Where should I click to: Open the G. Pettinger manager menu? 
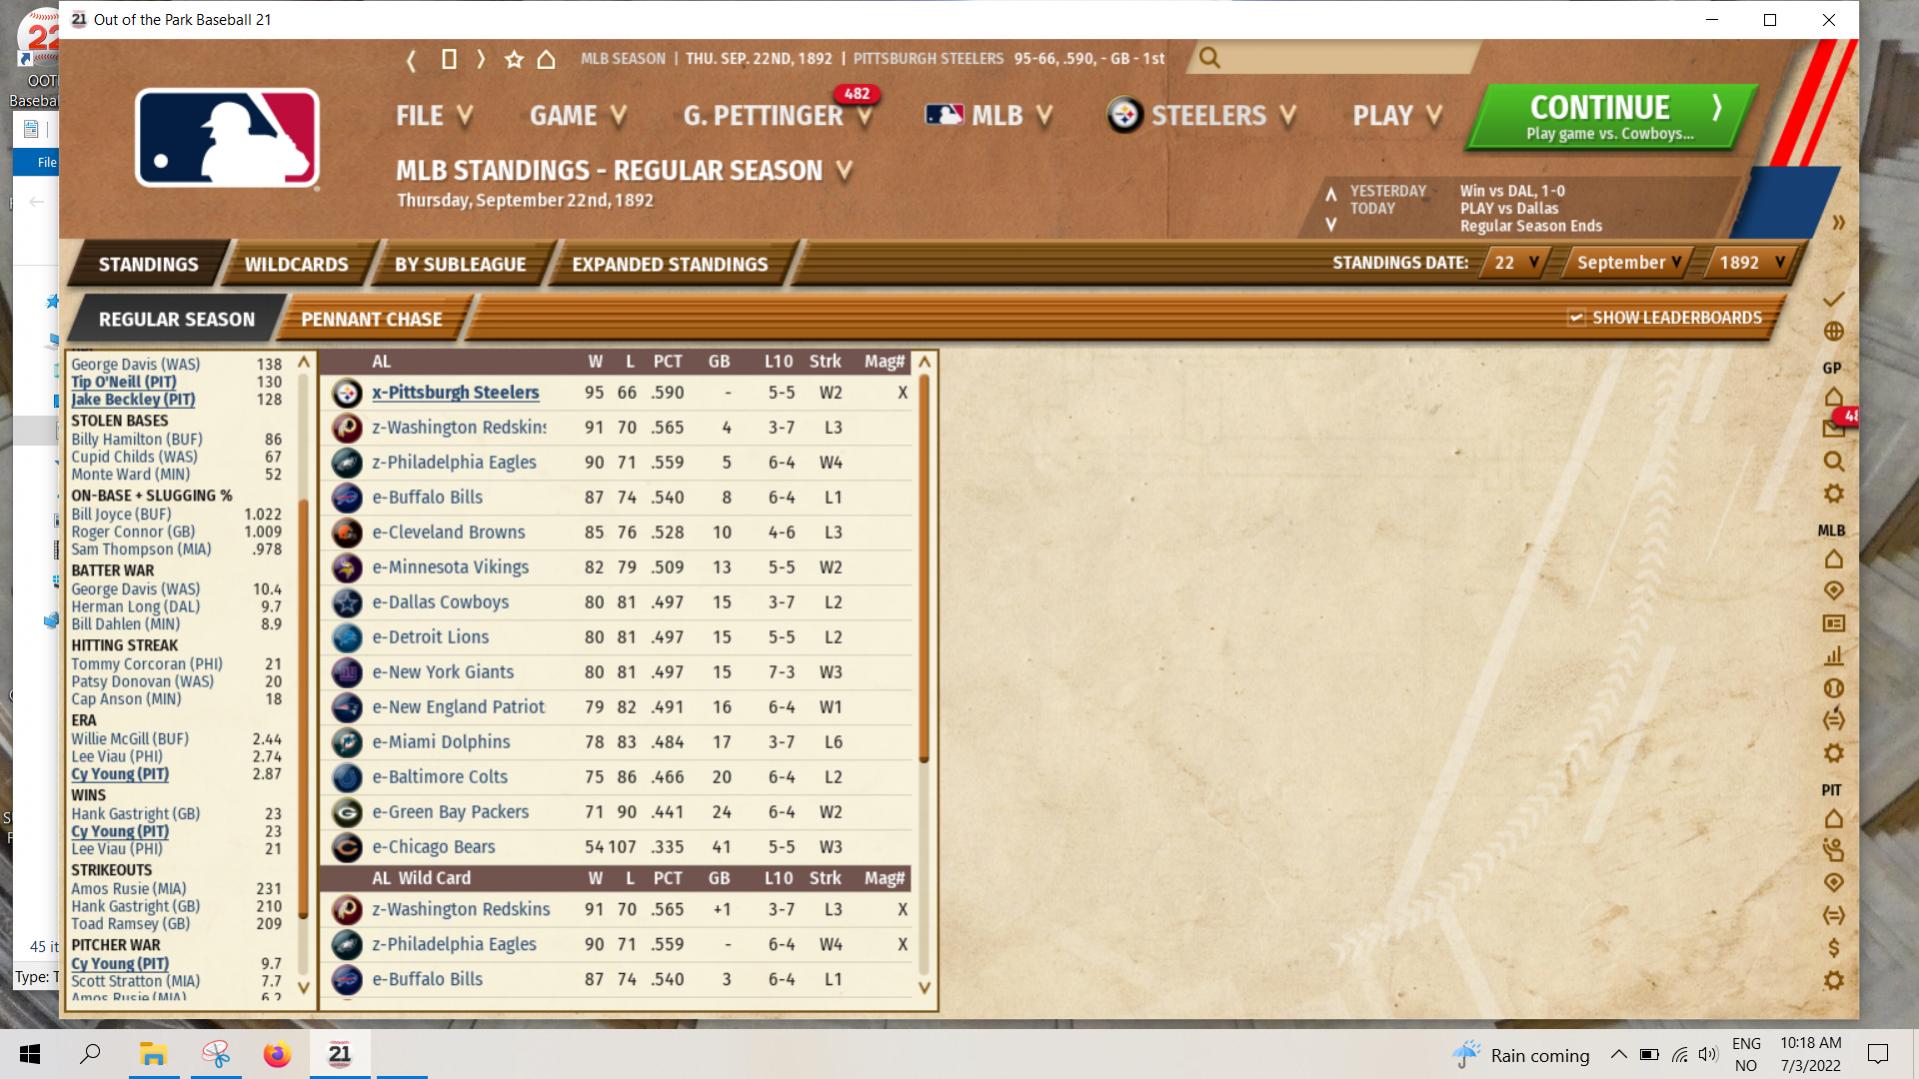778,116
